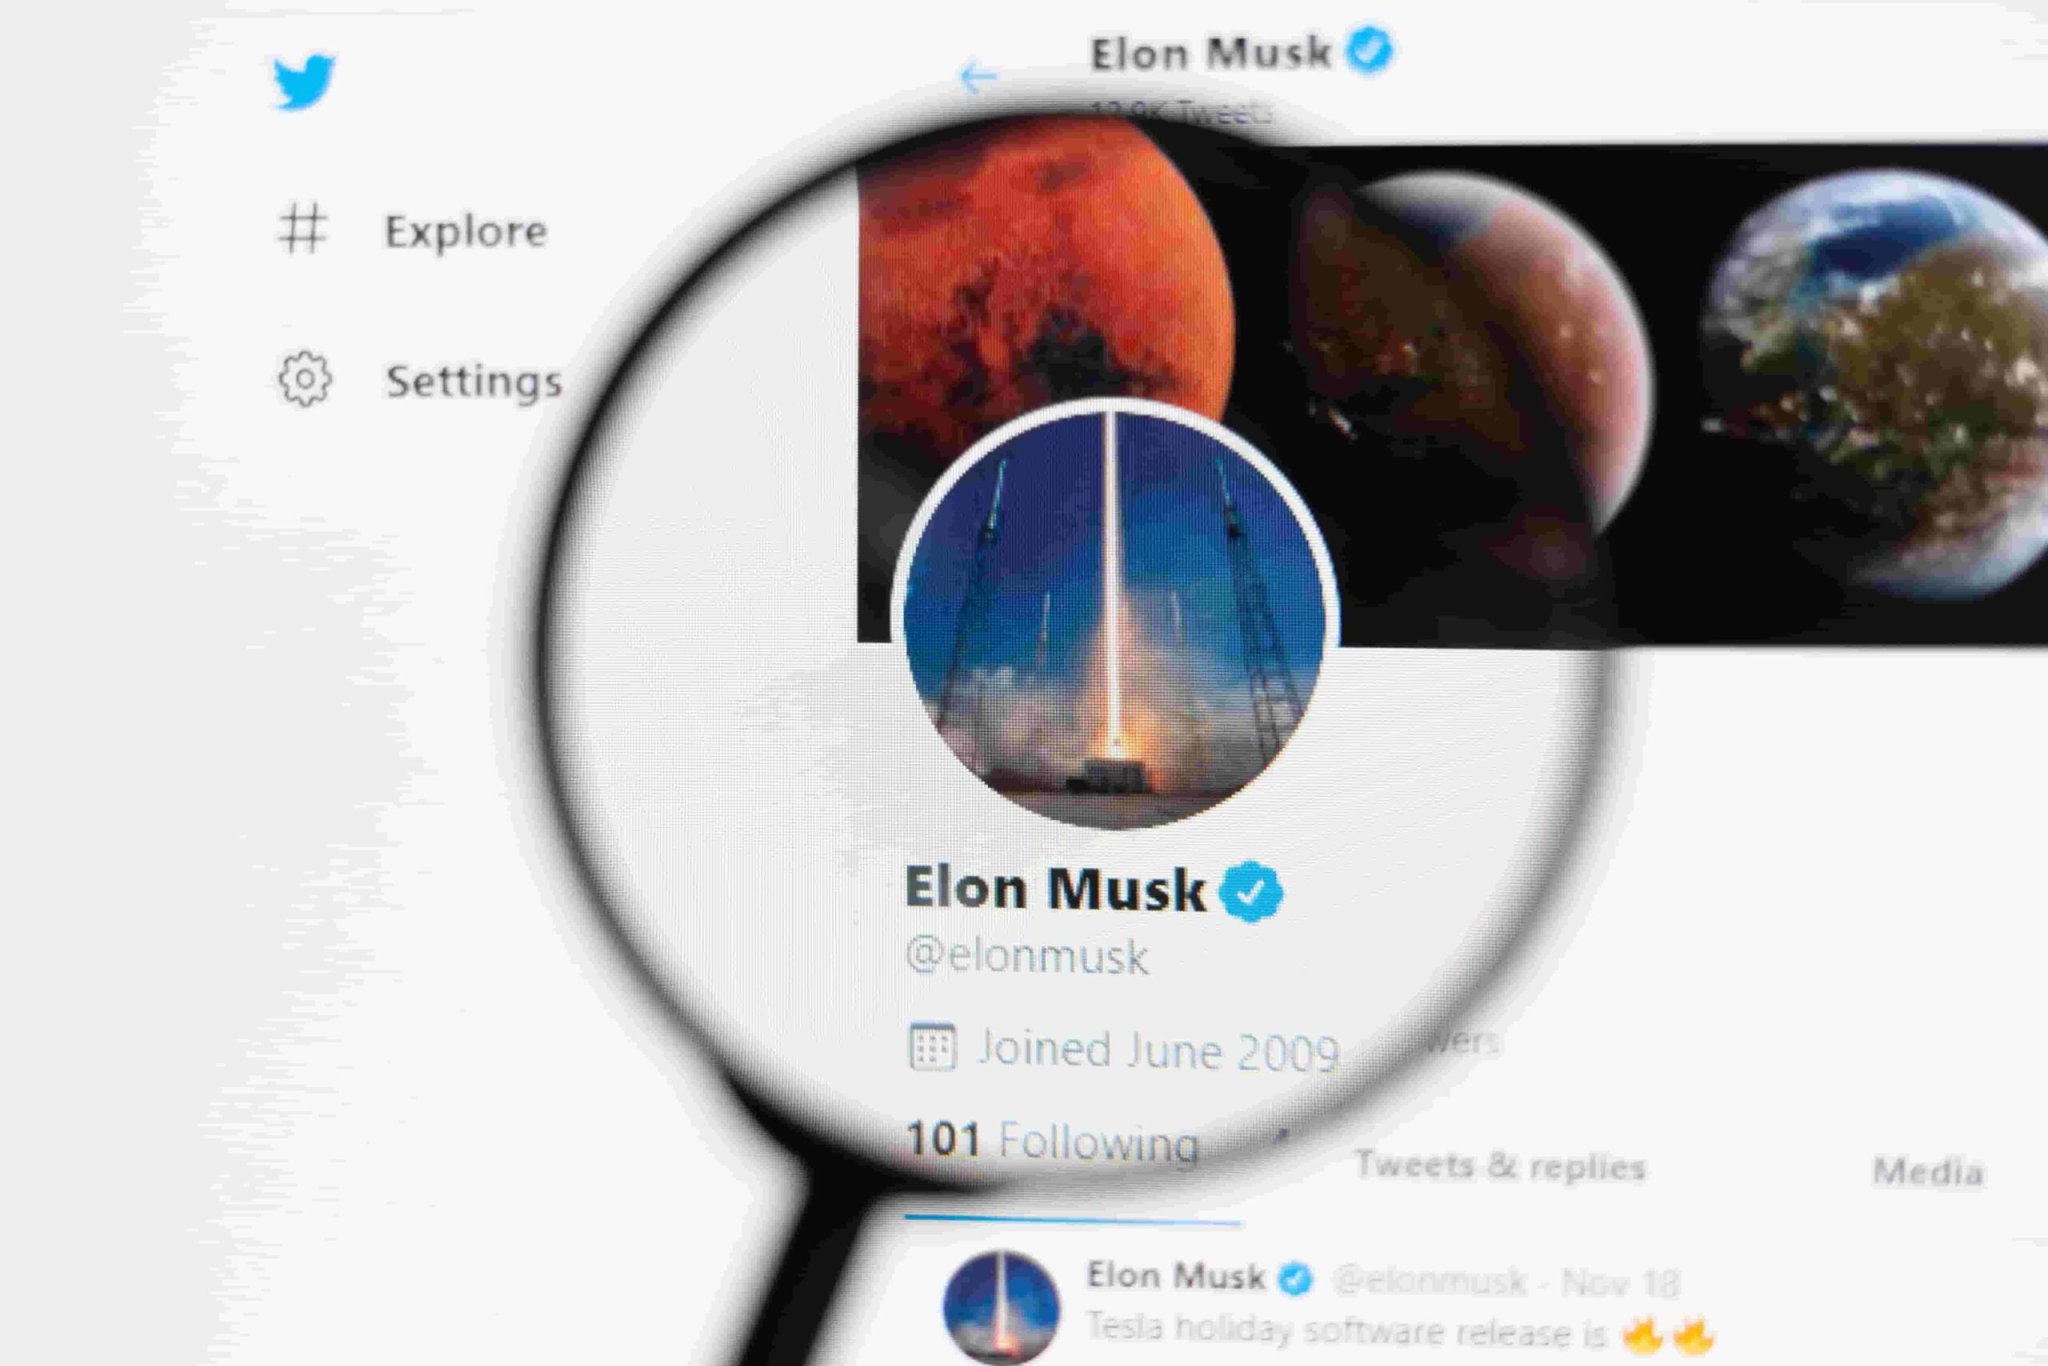Click the Nov 18 tweet timestamp

1621,1282
